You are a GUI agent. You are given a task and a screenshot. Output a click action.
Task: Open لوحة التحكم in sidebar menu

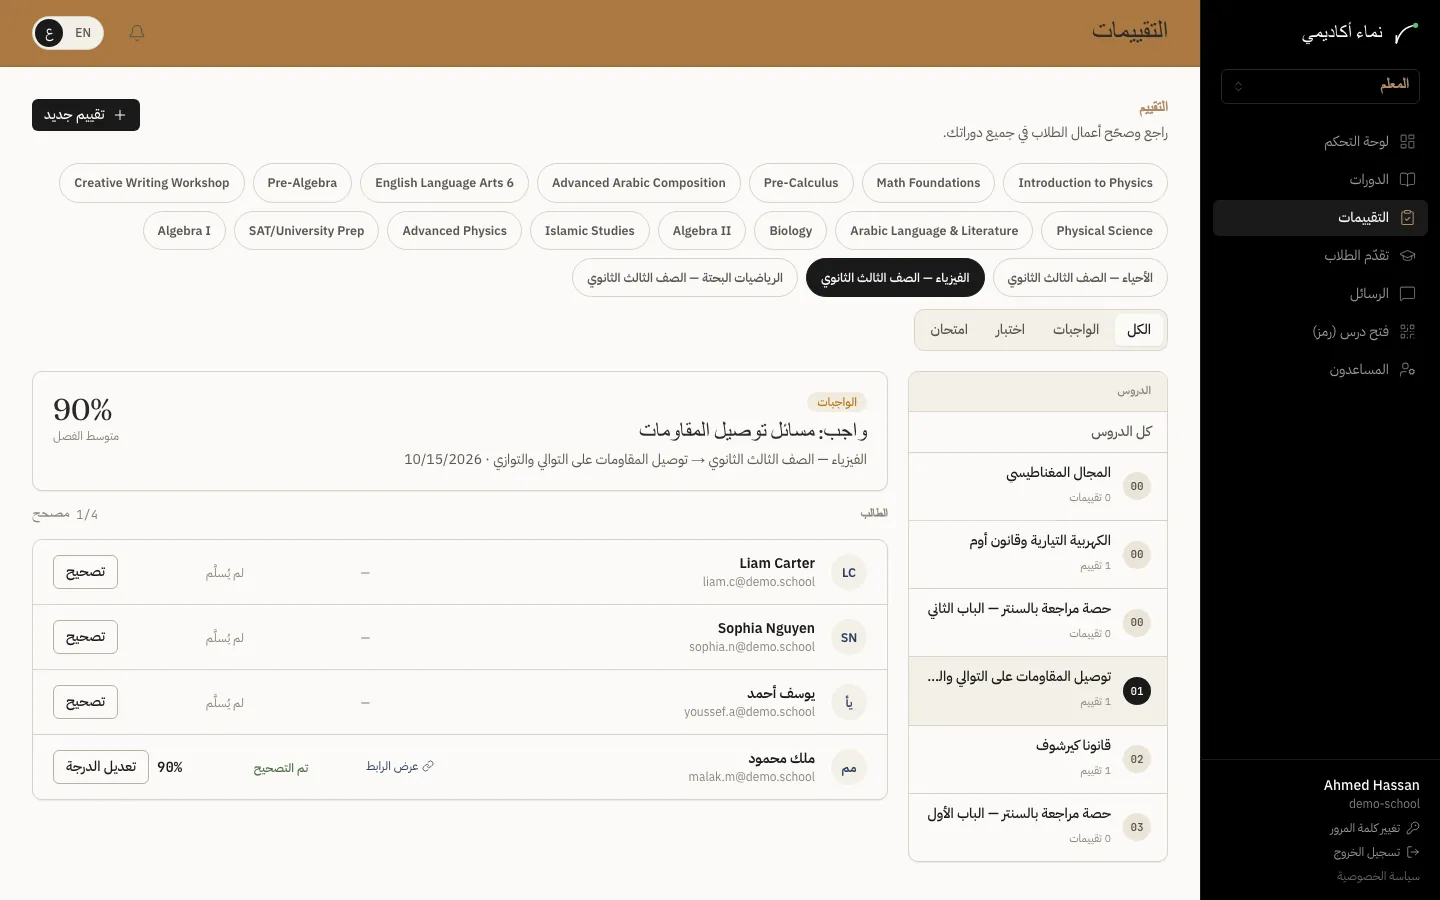[x=1320, y=142]
